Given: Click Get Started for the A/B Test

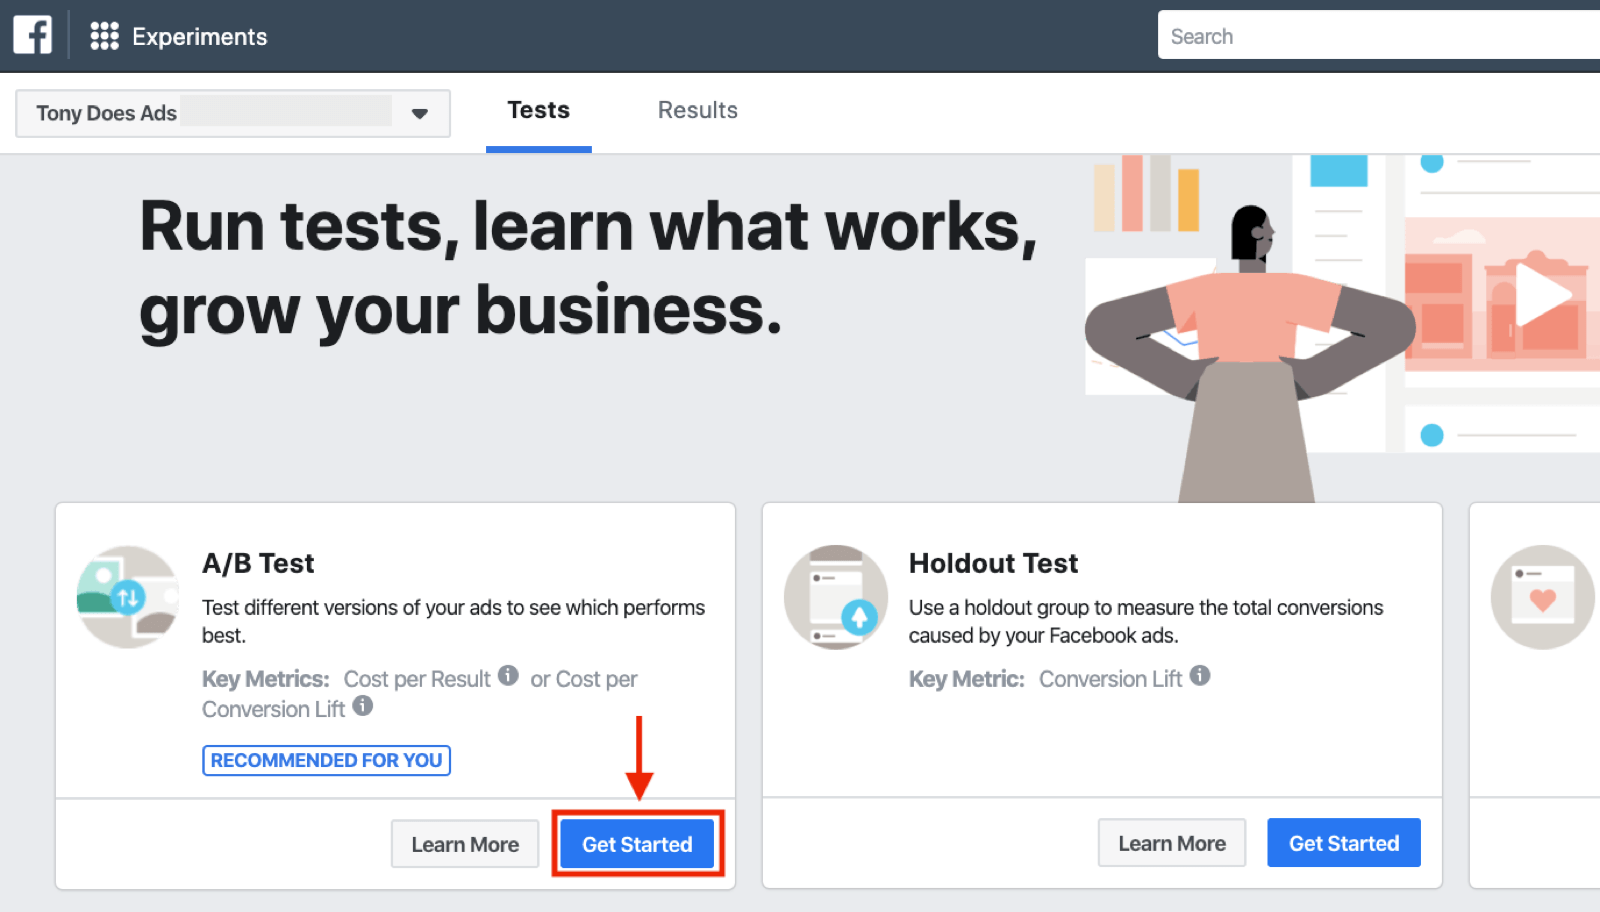Looking at the screenshot, I should click(x=637, y=843).
